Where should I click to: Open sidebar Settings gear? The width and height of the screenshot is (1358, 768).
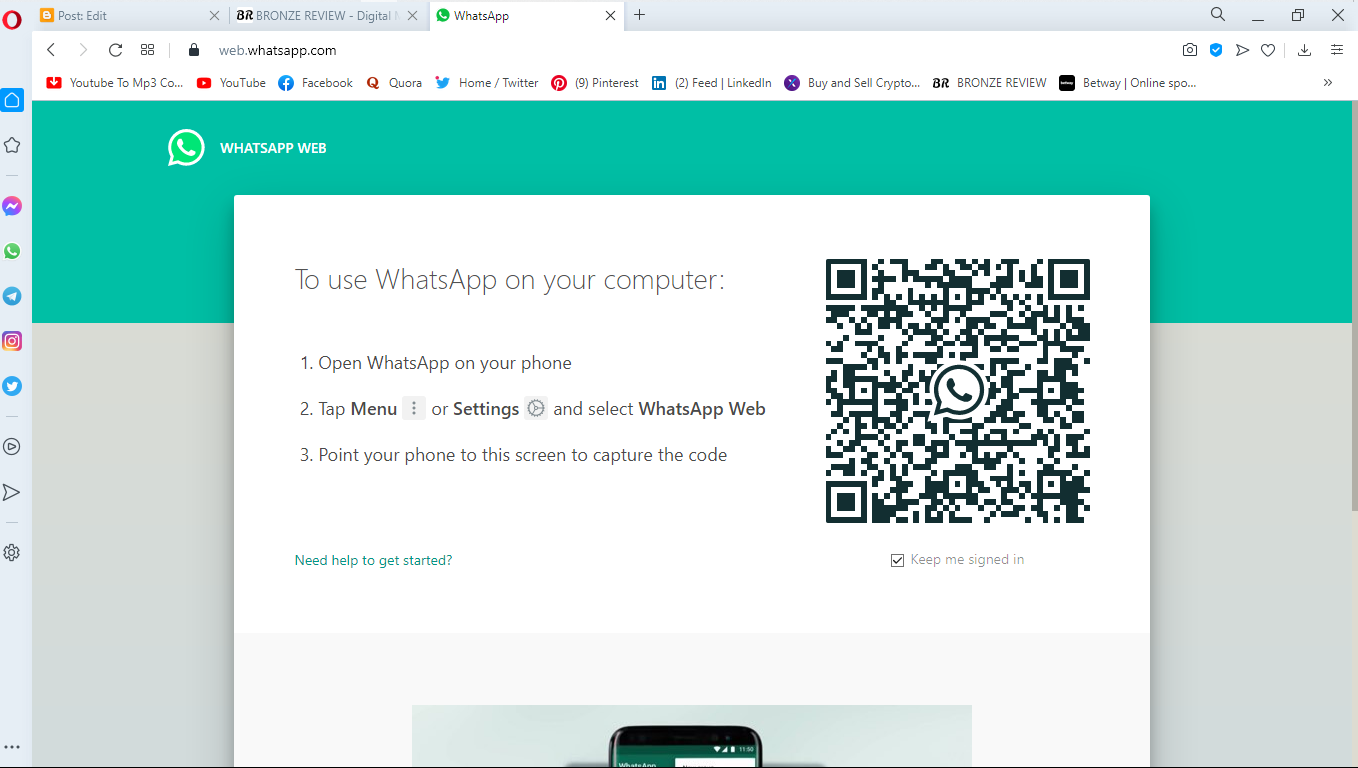[x=12, y=552]
